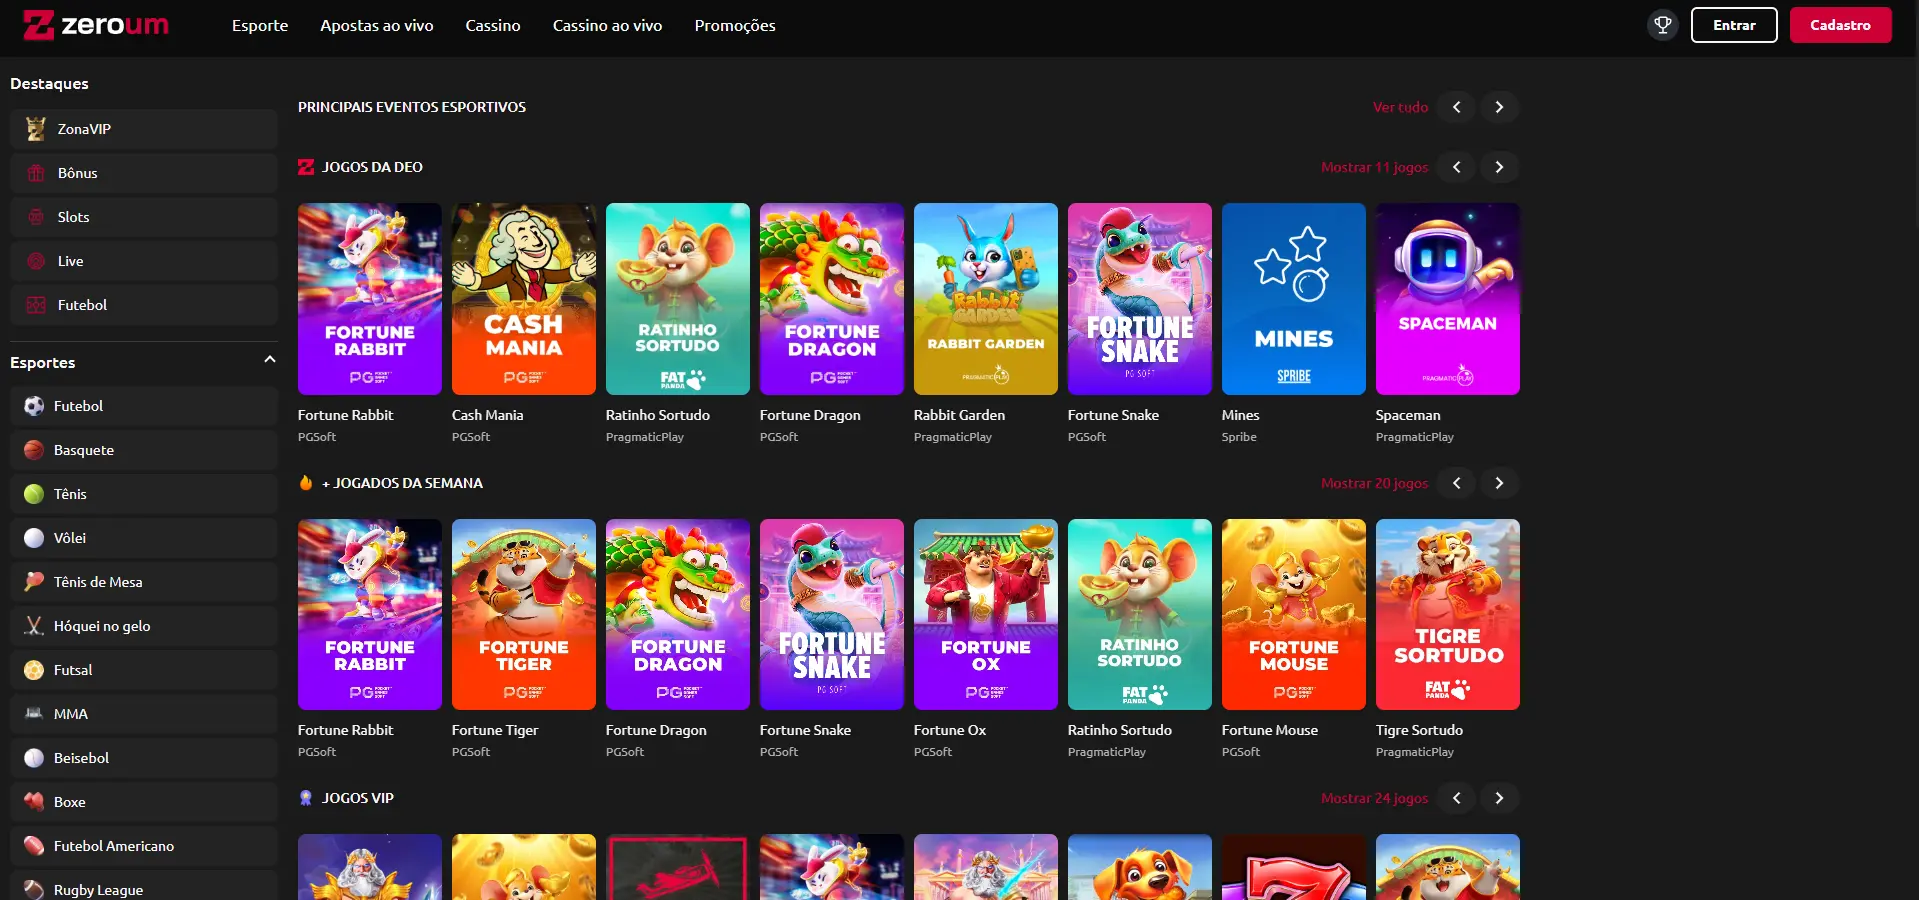Choose Futebol under Esportes list
The height and width of the screenshot is (900, 1919).
pyautogui.click(x=144, y=406)
